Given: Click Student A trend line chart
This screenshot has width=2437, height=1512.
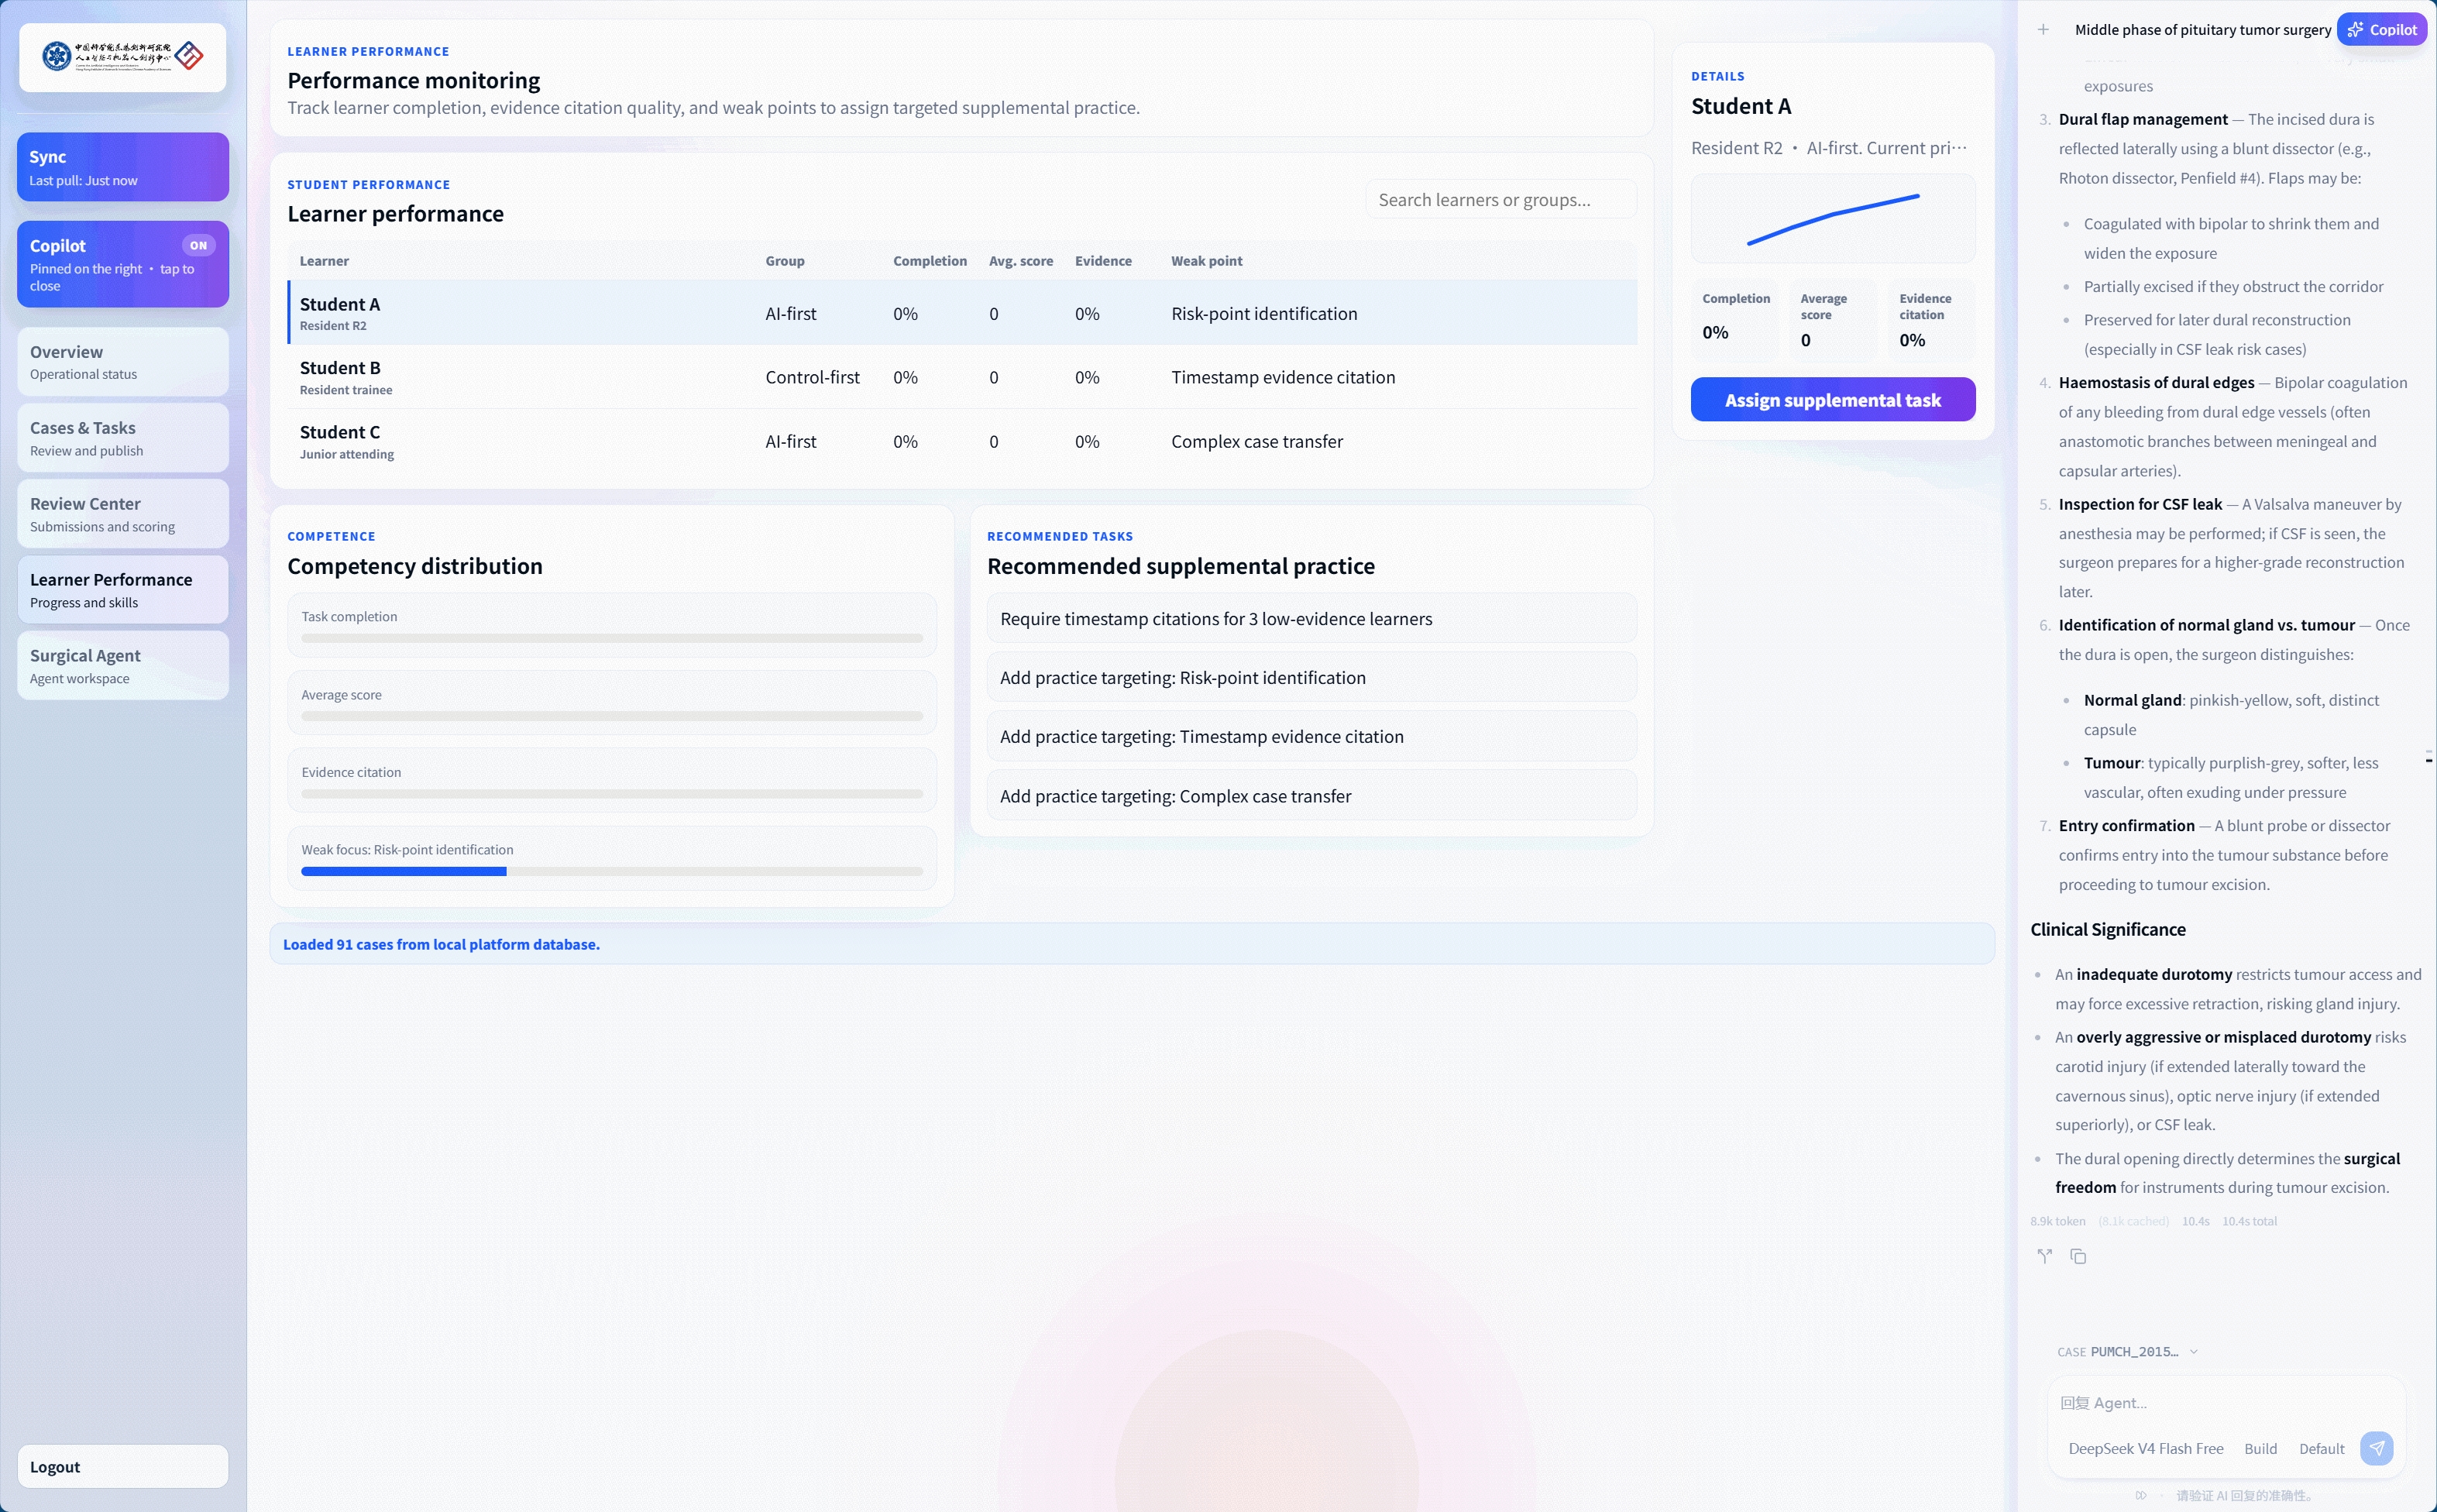Looking at the screenshot, I should (1832, 219).
